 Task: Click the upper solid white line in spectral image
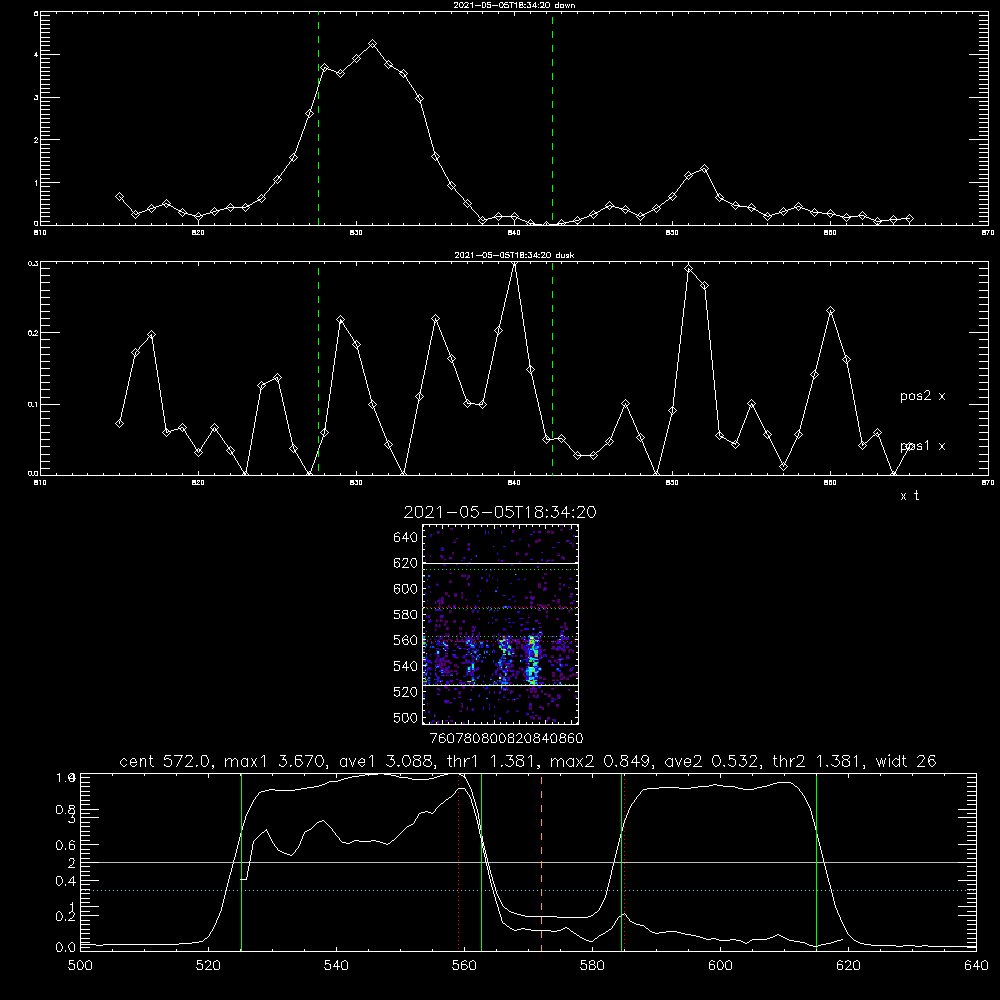[501, 564]
